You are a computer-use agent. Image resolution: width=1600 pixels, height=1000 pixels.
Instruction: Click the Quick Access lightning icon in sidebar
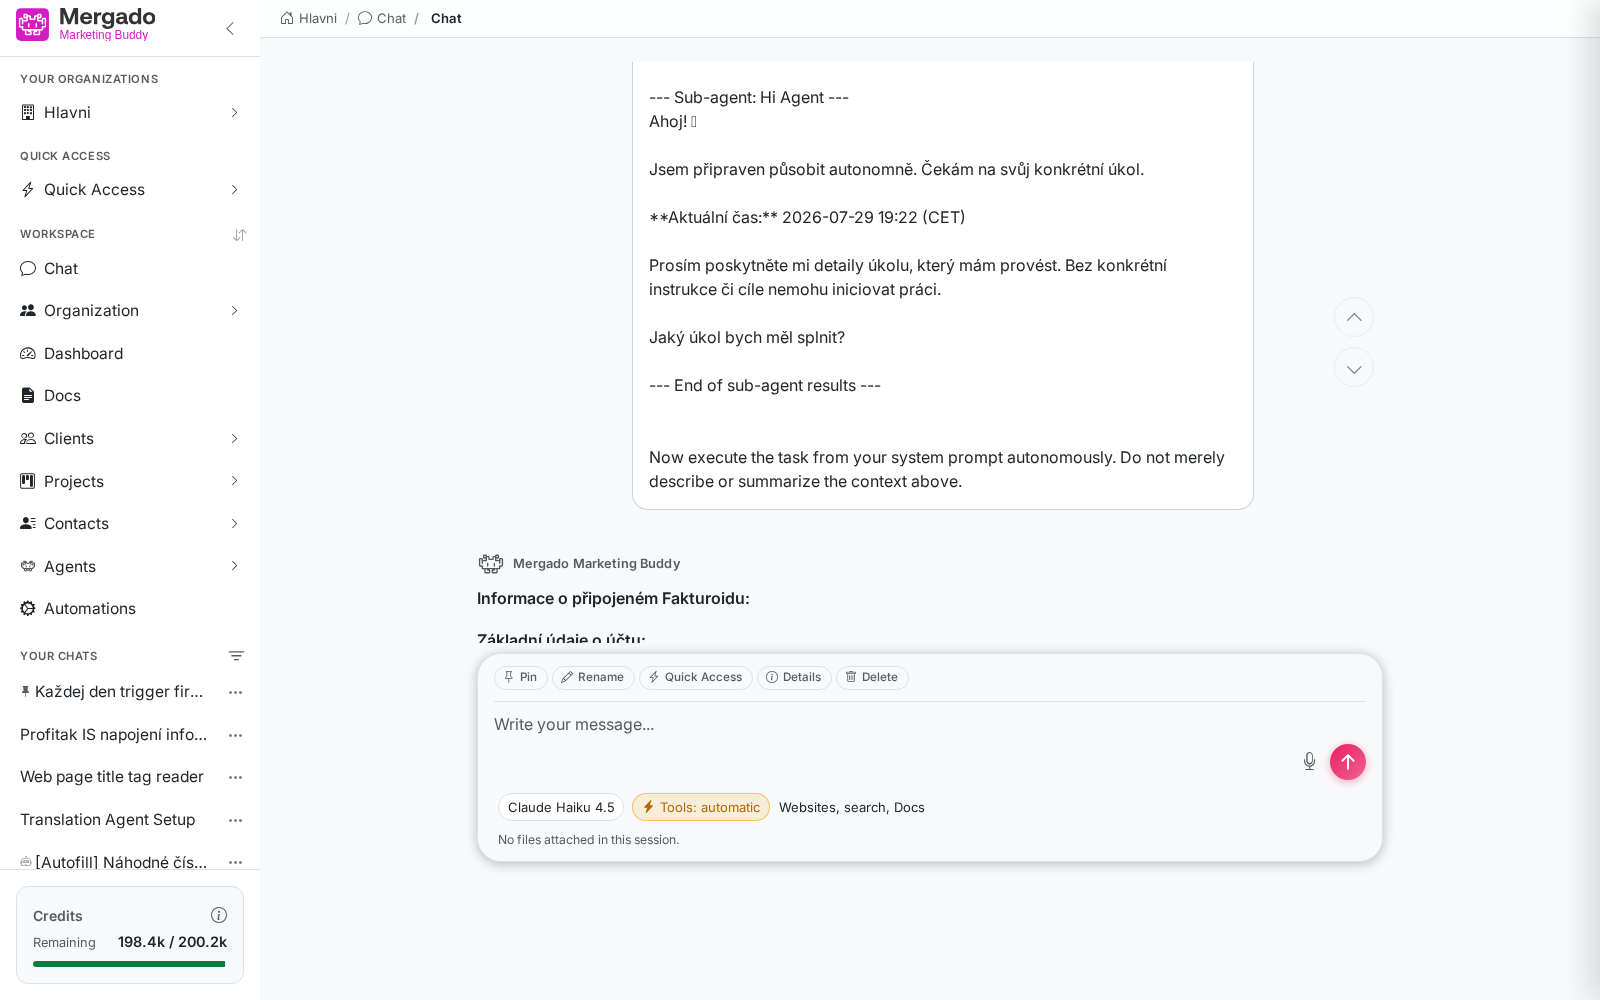[x=28, y=190]
